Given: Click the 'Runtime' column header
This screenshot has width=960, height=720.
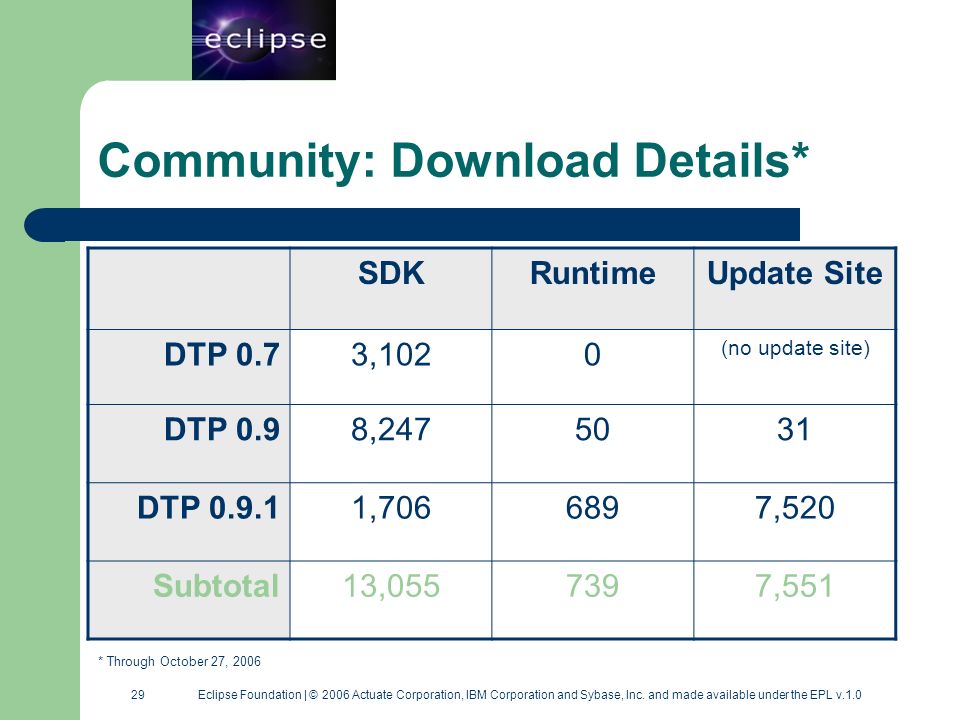Looking at the screenshot, I should (593, 273).
